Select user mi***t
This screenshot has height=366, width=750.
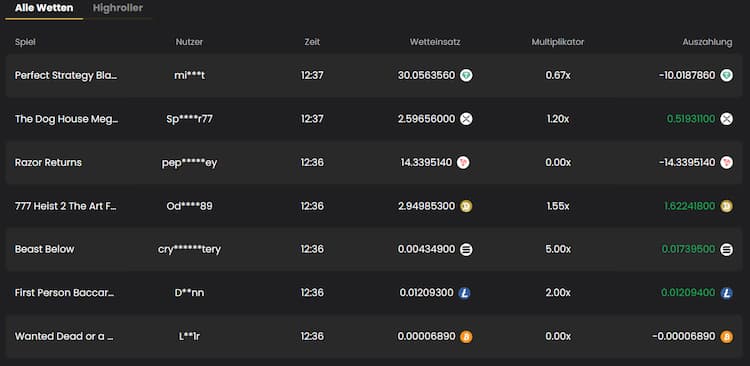(x=189, y=76)
